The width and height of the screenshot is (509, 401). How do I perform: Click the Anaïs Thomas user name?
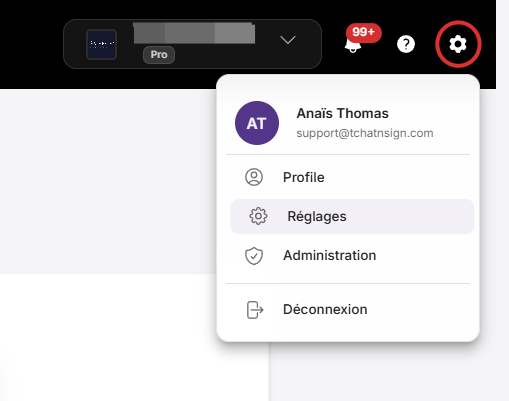tap(343, 113)
